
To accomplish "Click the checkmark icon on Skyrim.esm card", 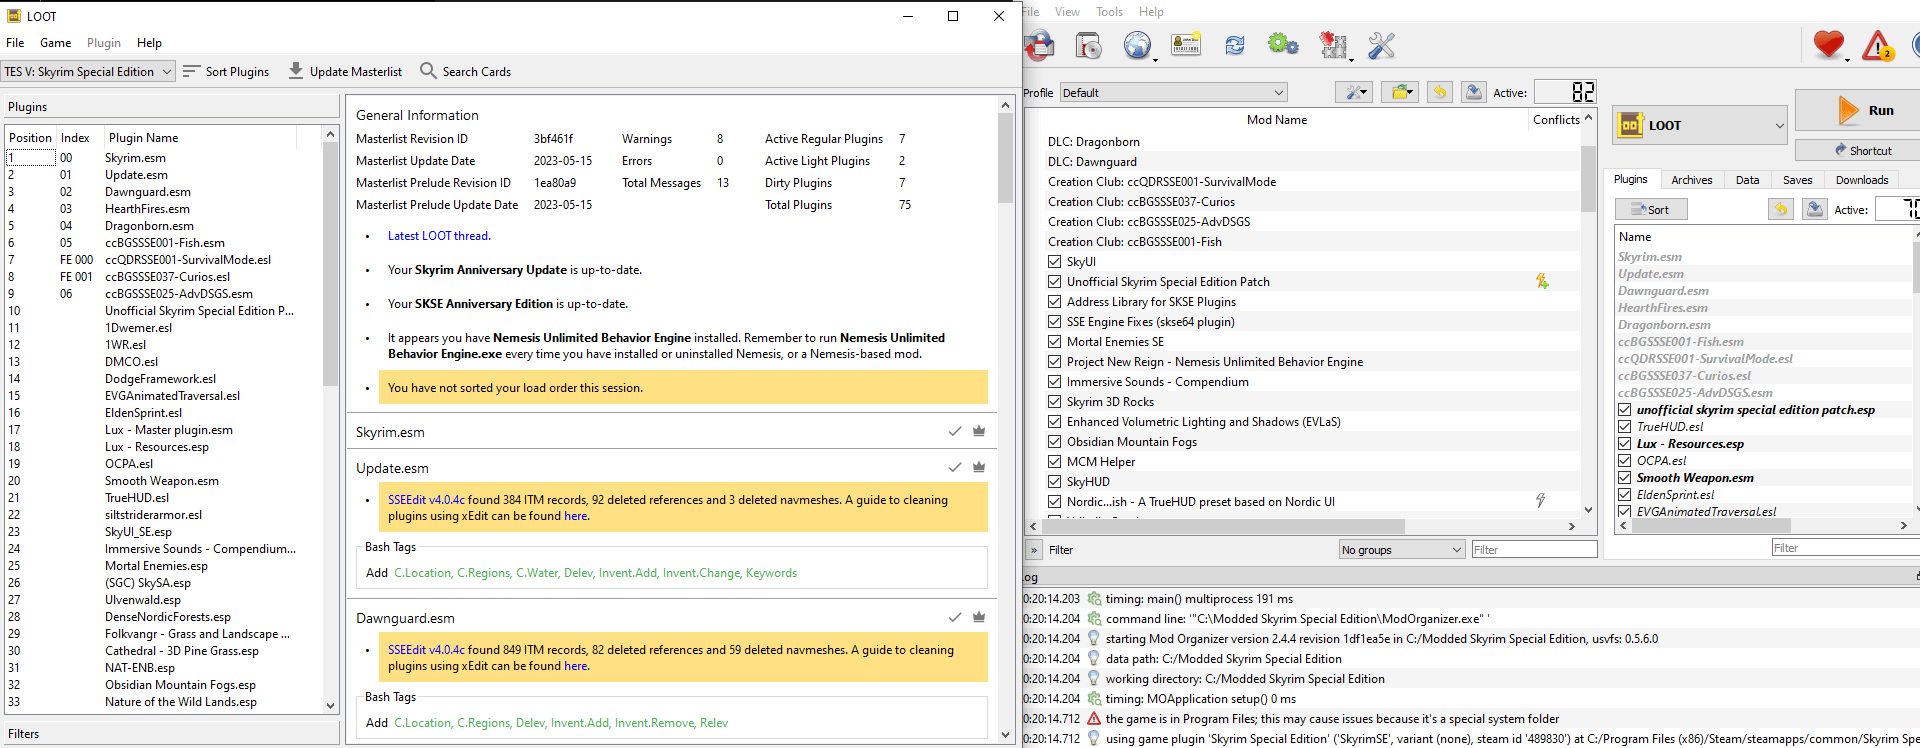I will point(955,431).
